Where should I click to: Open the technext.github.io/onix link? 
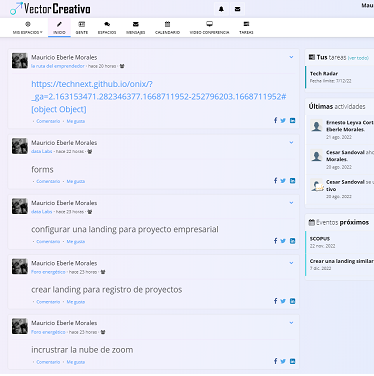tap(159, 97)
